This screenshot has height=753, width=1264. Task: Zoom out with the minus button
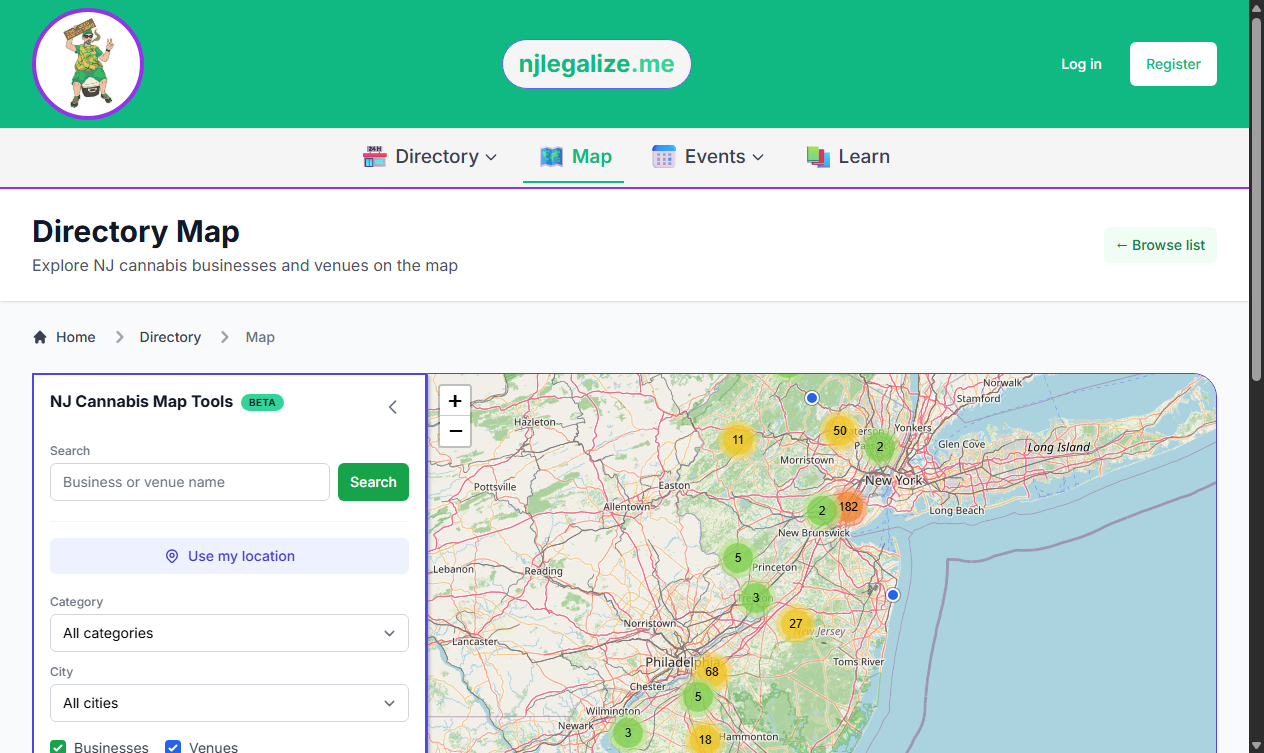pyautogui.click(x=455, y=431)
